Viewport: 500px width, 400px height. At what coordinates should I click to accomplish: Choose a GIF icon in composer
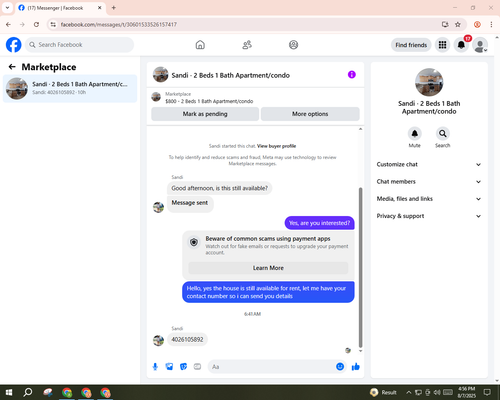(197, 367)
